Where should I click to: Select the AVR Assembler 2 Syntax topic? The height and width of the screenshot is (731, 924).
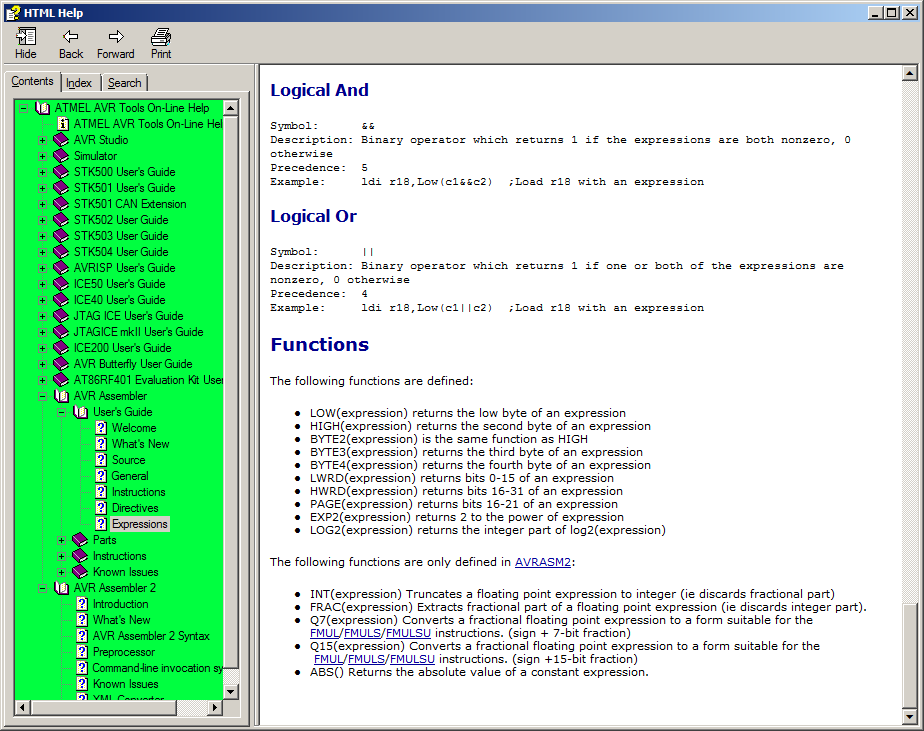pyautogui.click(x=151, y=636)
